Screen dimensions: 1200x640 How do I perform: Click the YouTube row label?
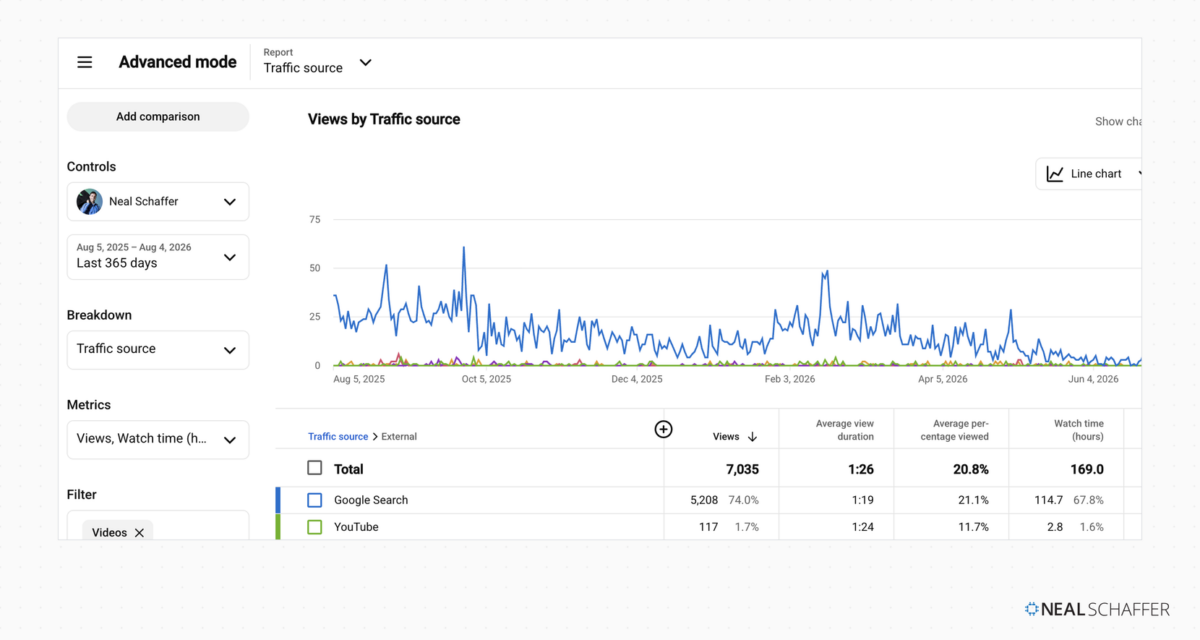coord(356,527)
